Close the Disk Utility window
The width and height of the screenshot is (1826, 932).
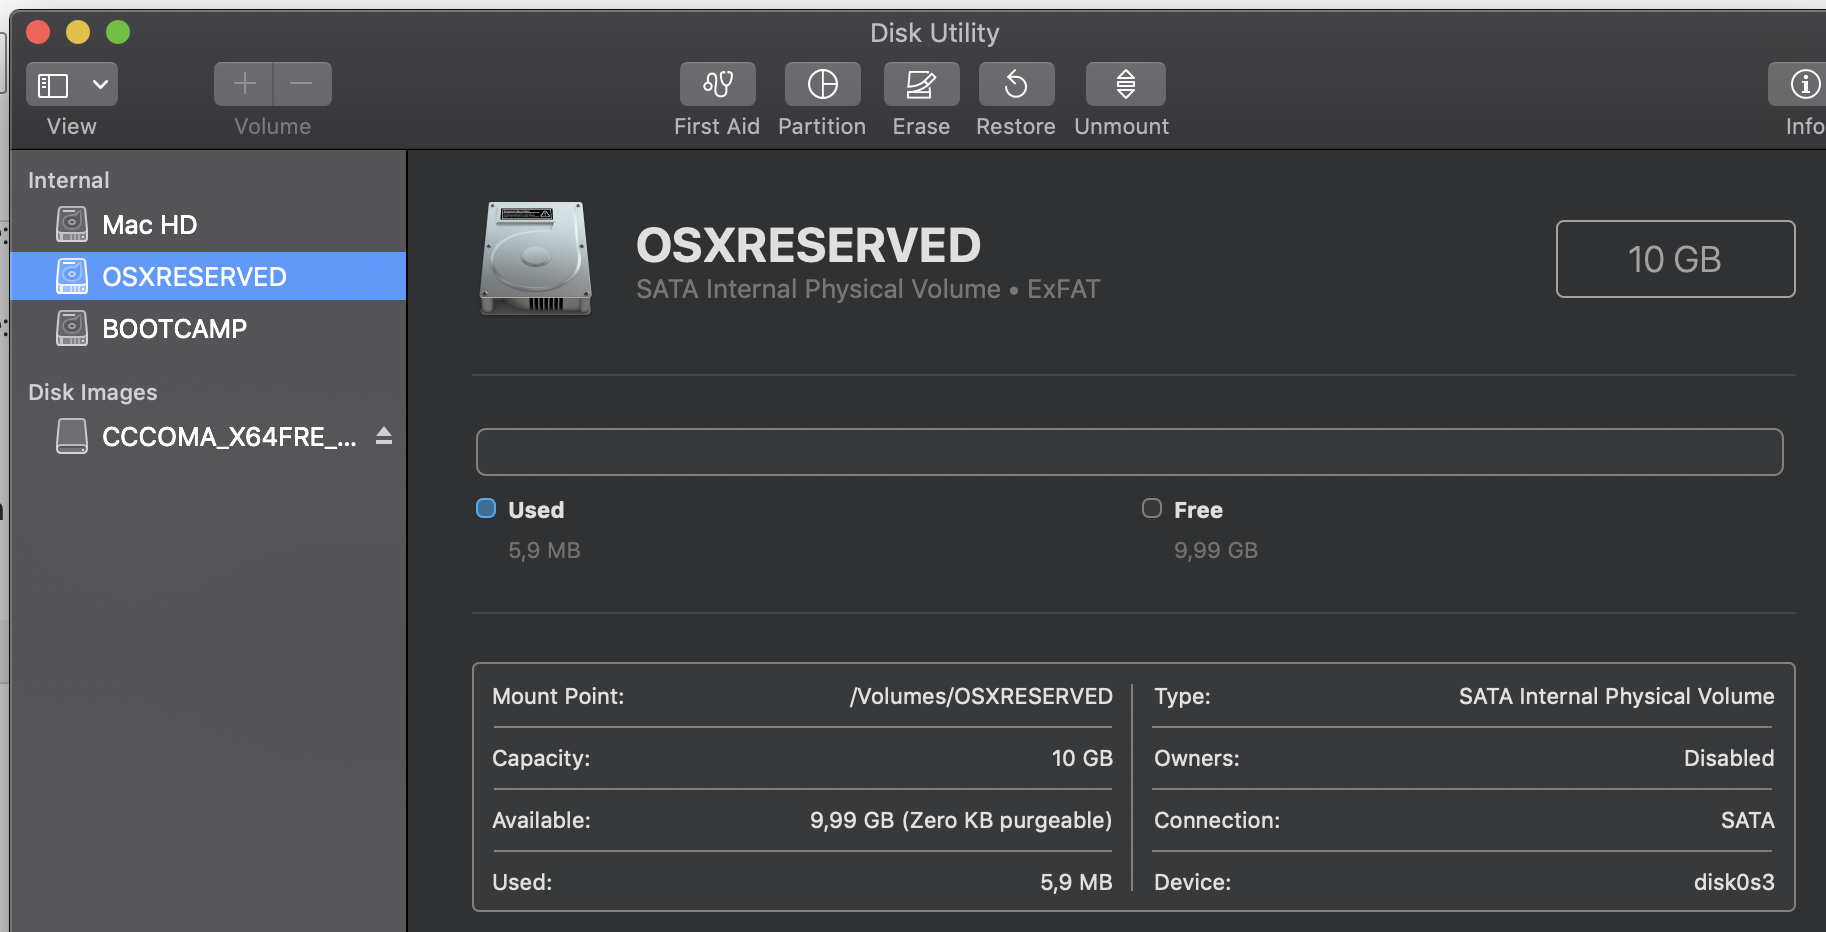38,32
